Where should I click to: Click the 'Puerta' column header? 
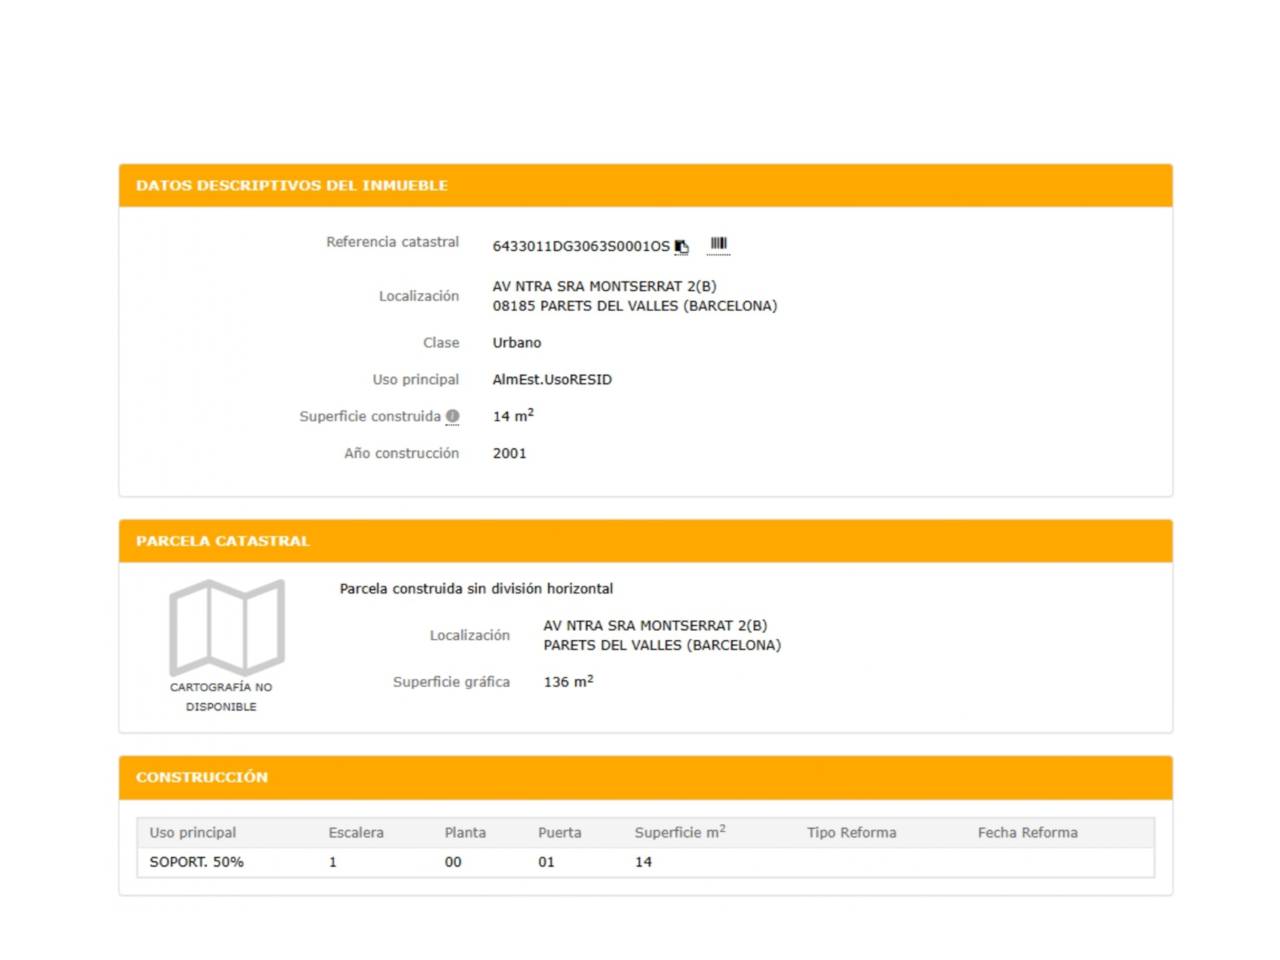[559, 832]
